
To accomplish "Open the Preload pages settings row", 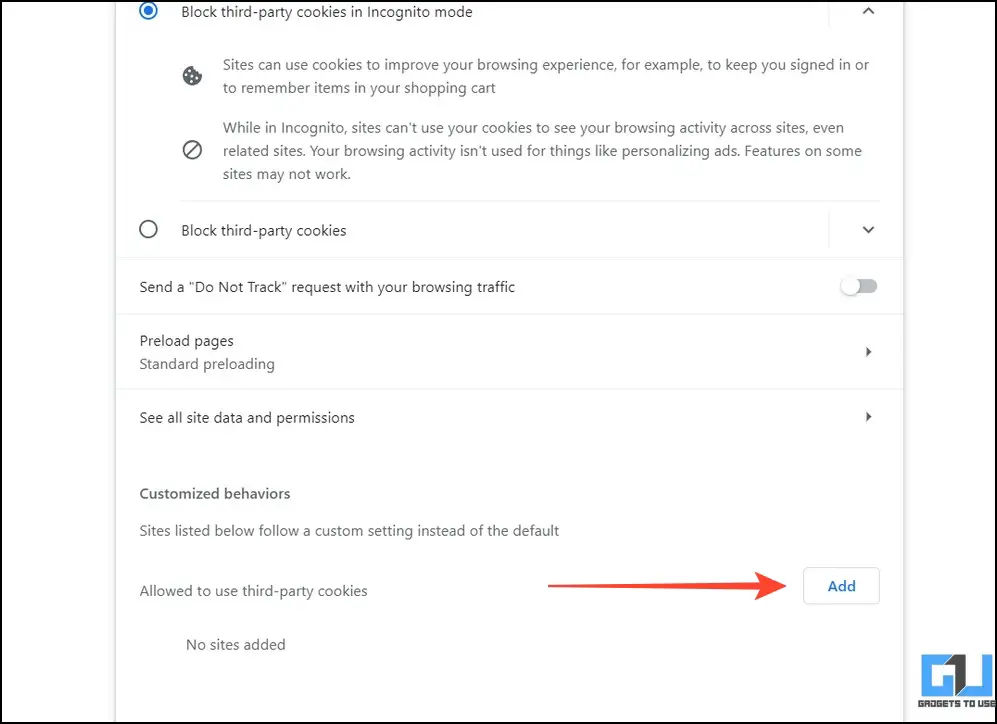I will (x=509, y=352).
